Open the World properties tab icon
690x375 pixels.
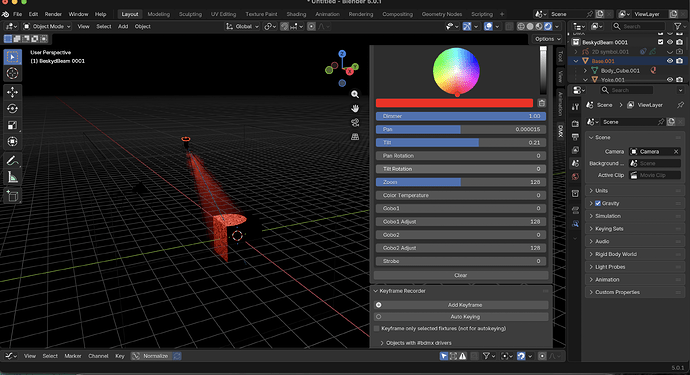click(575, 176)
